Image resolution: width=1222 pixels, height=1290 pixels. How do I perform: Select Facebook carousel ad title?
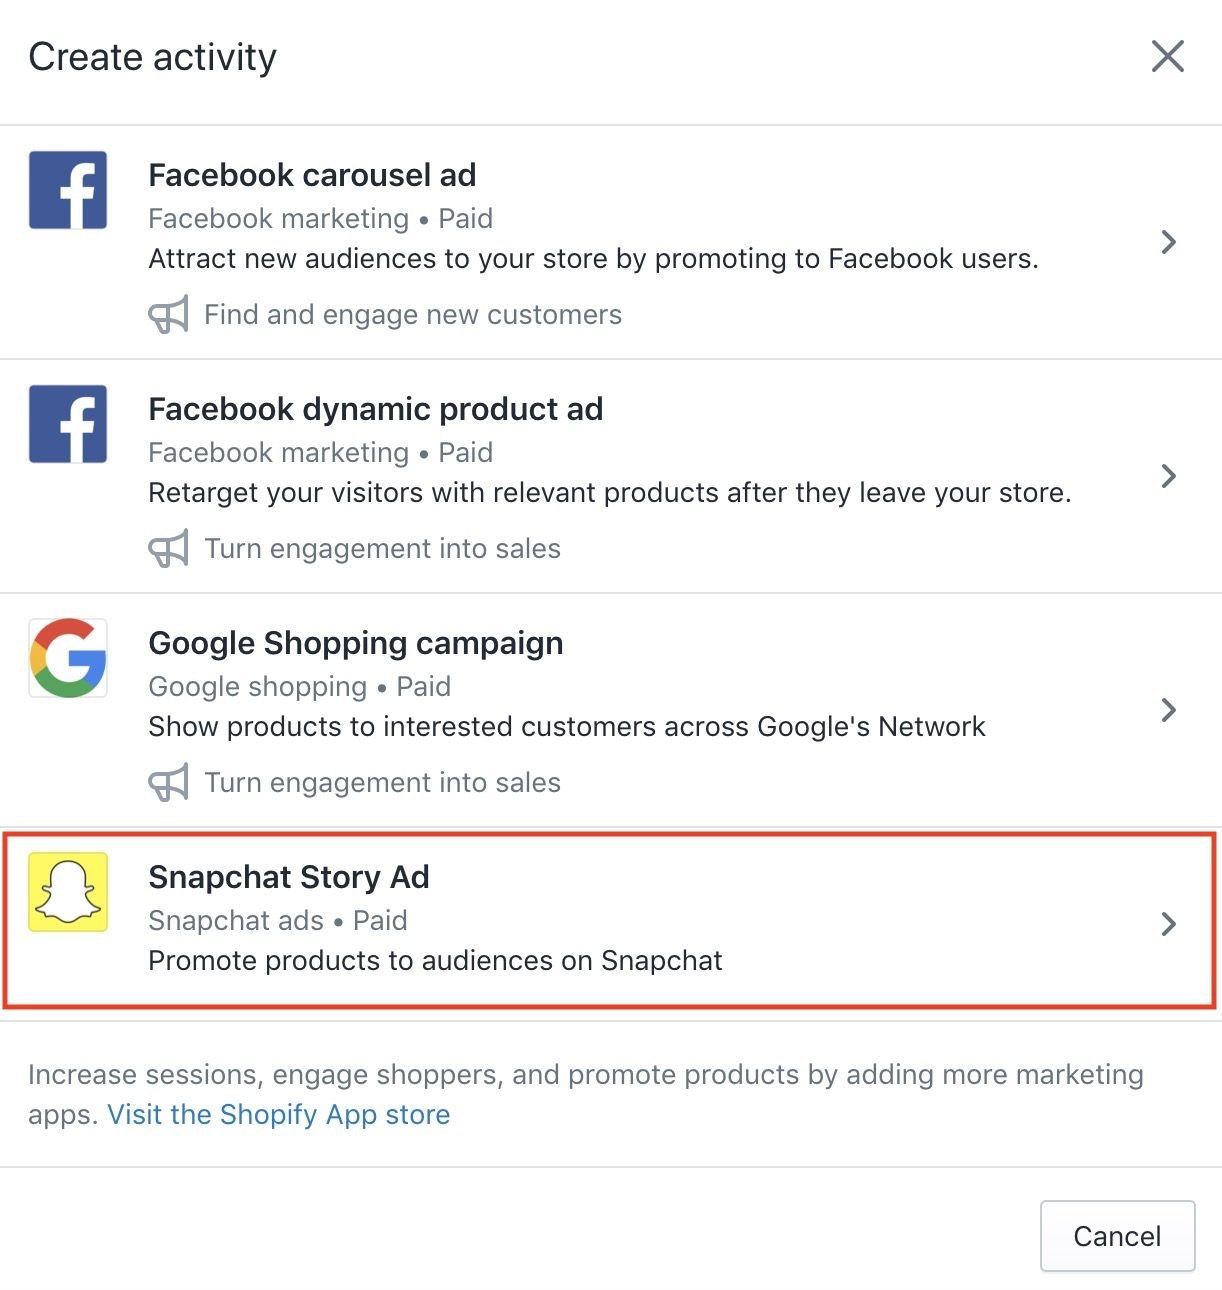pyautogui.click(x=312, y=175)
